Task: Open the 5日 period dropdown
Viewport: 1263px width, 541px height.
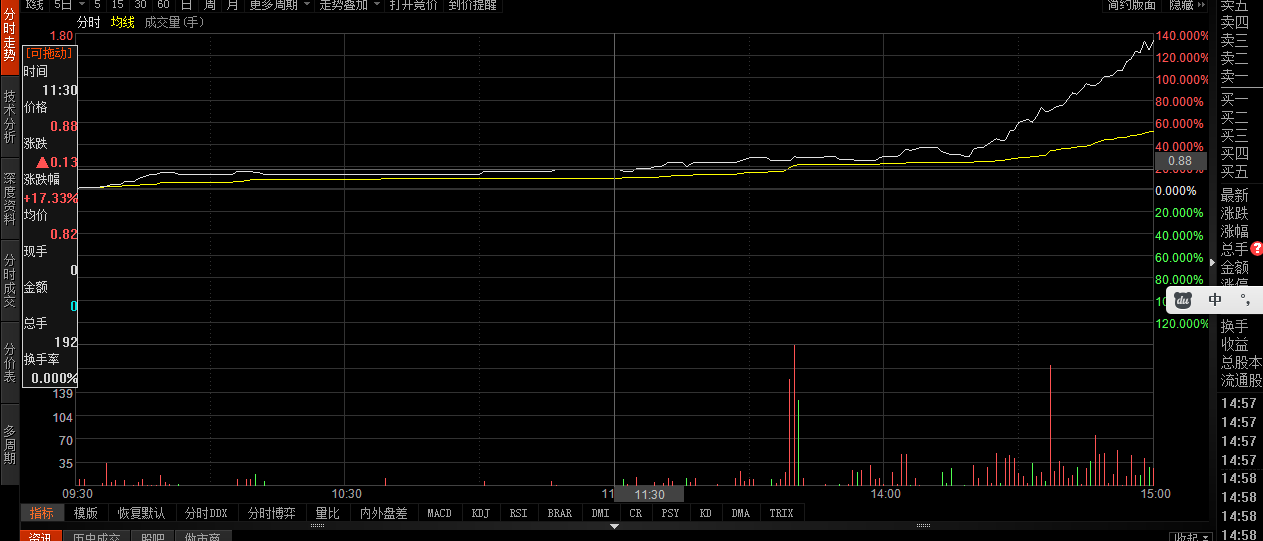Action: click(65, 5)
